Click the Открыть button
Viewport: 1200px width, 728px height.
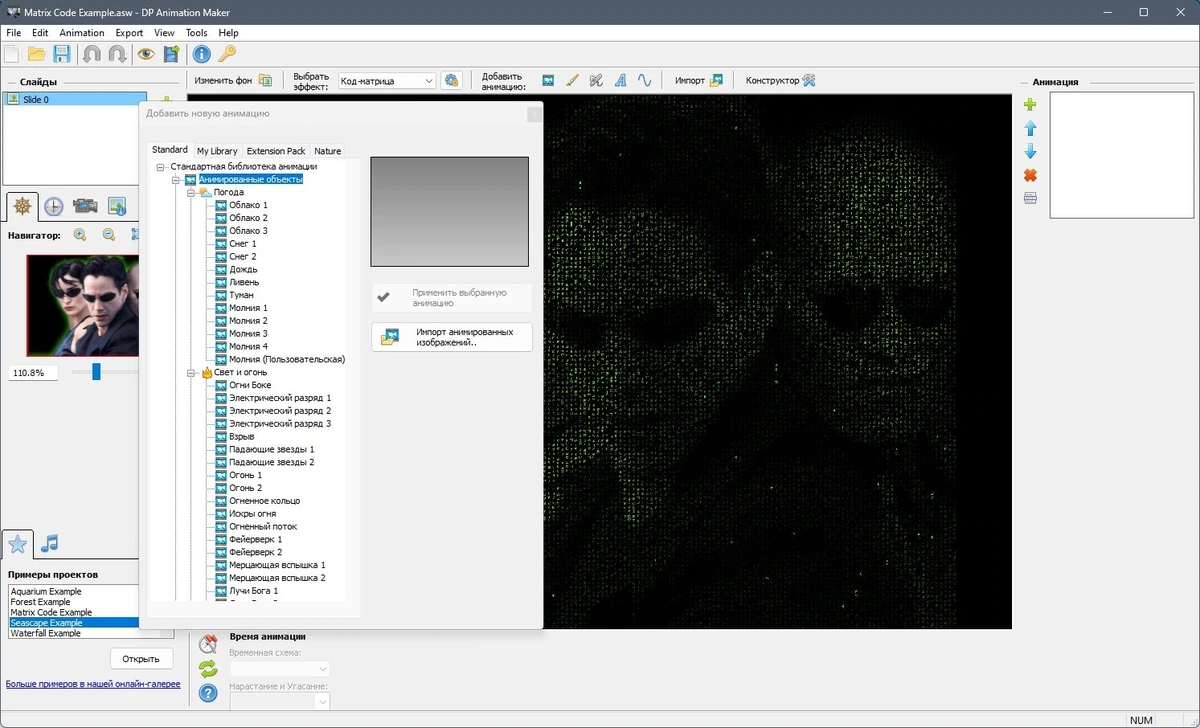(141, 659)
